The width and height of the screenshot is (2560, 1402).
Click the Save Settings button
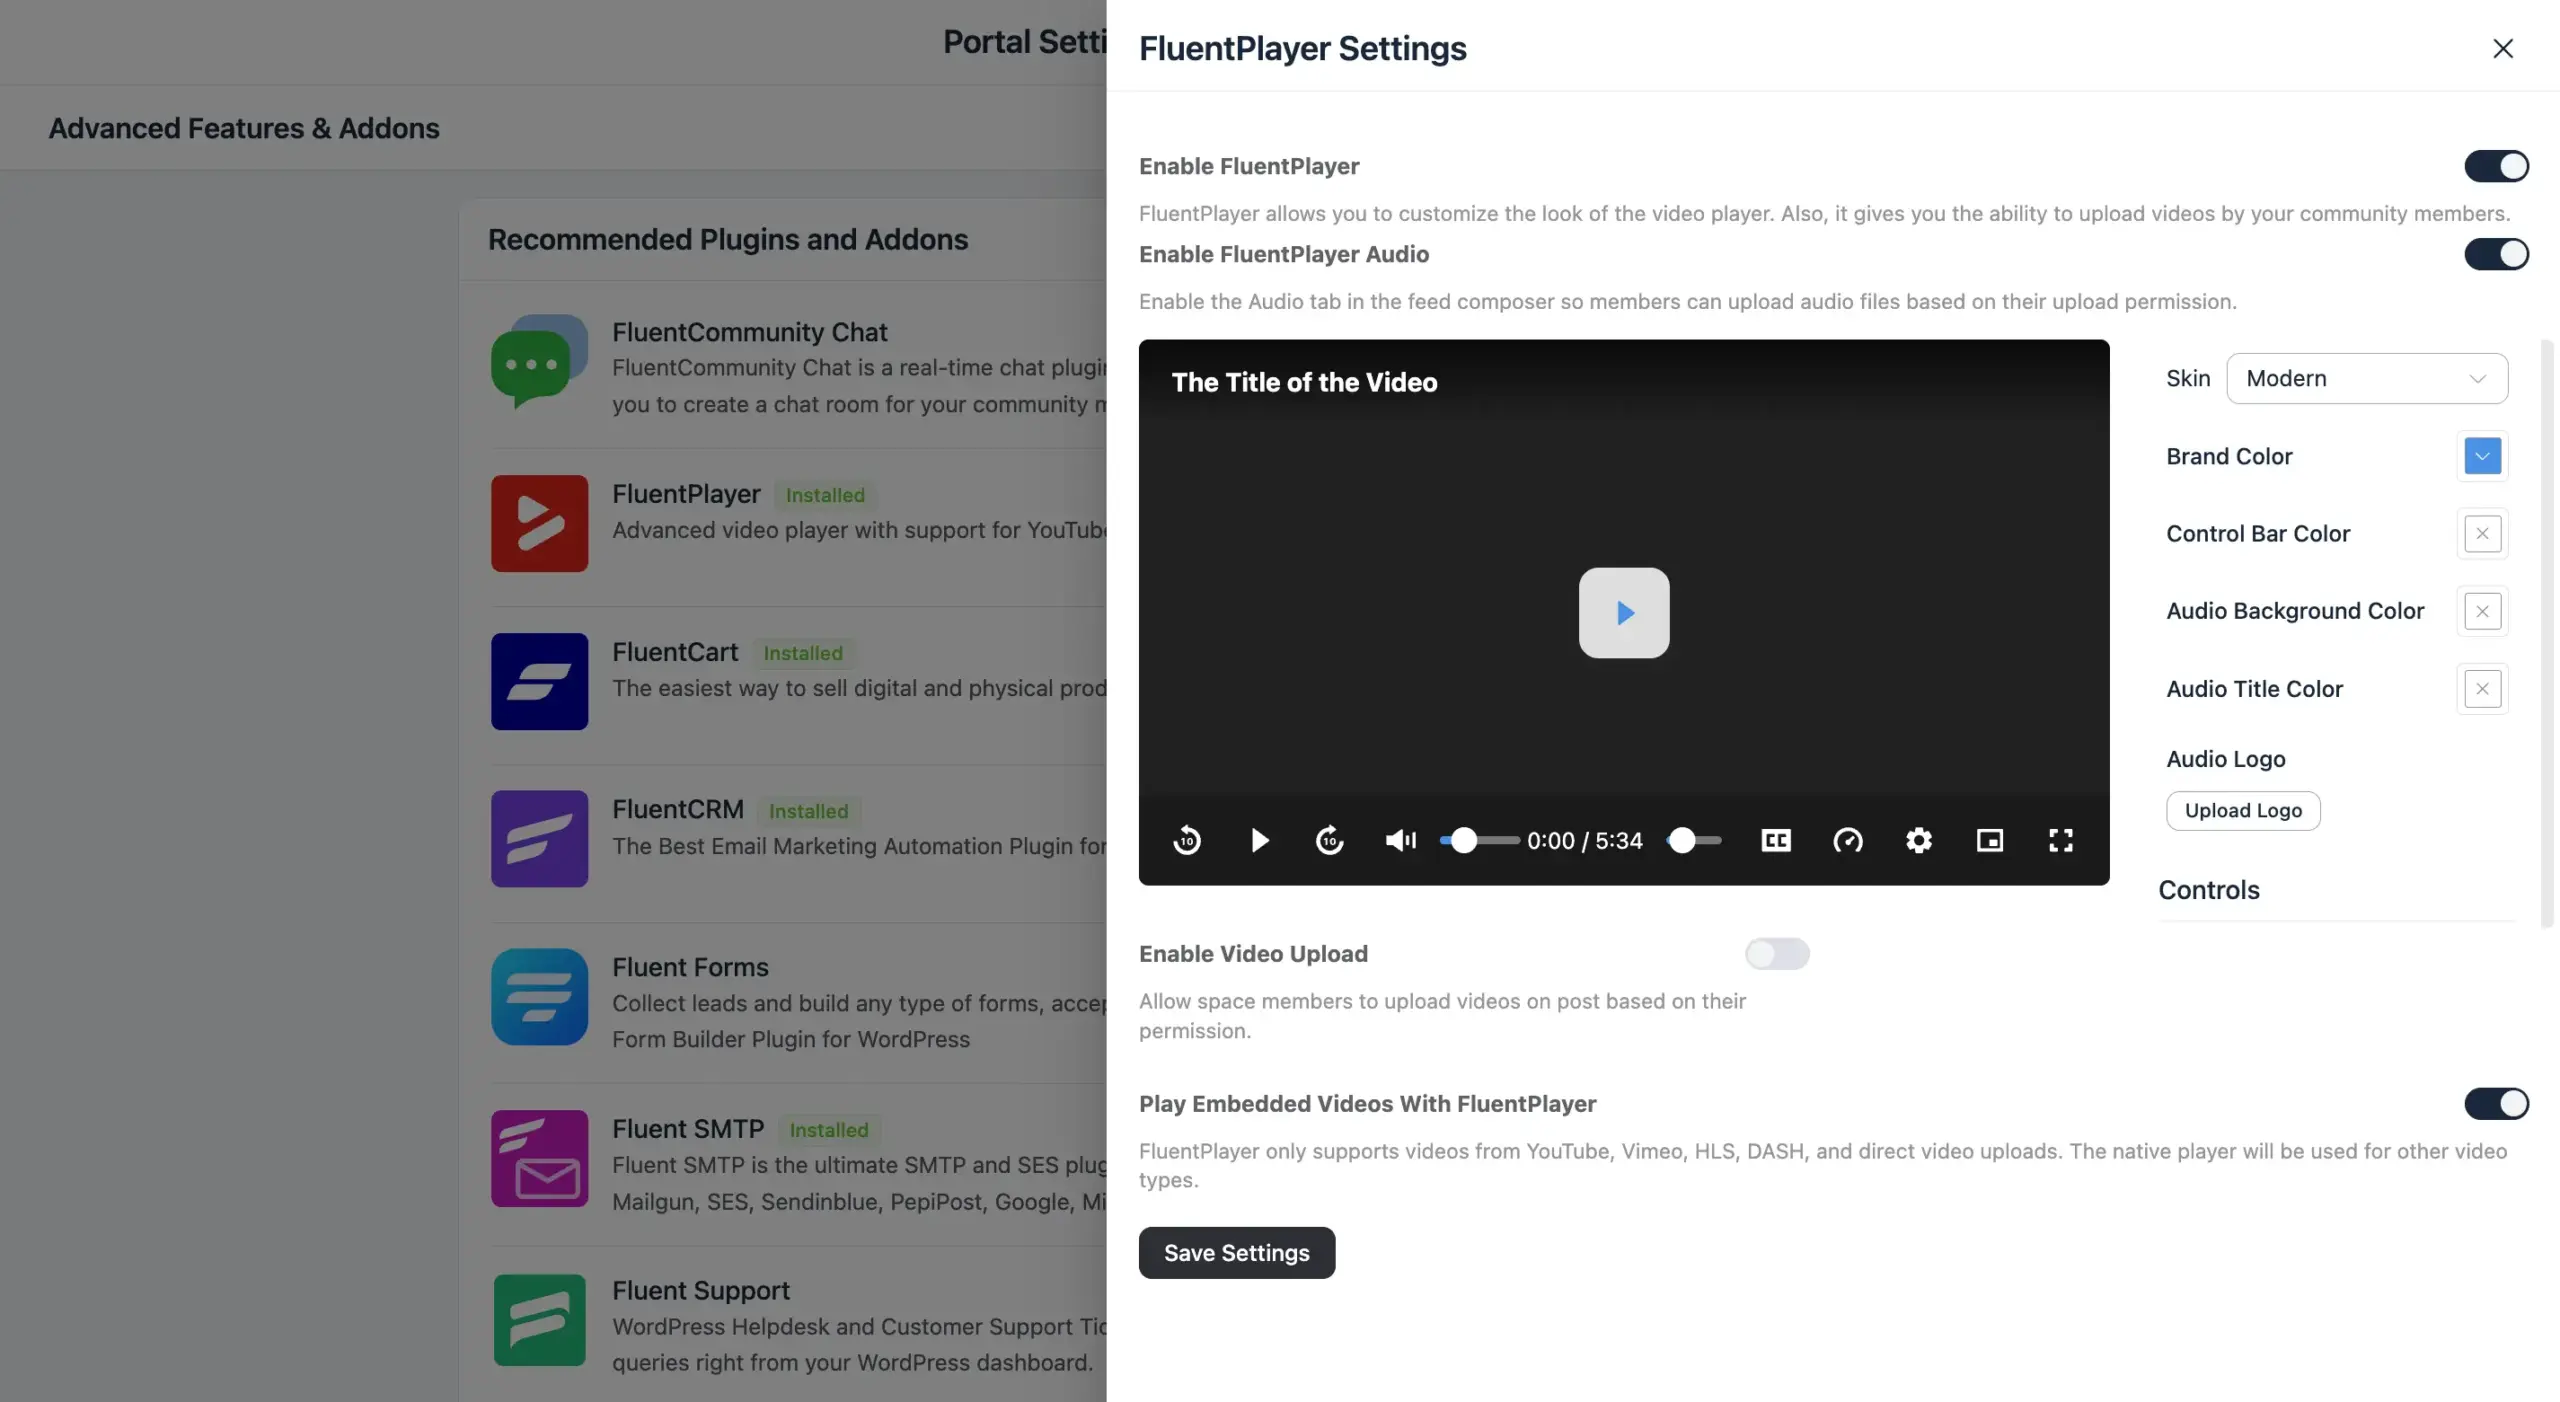[x=1236, y=1253]
